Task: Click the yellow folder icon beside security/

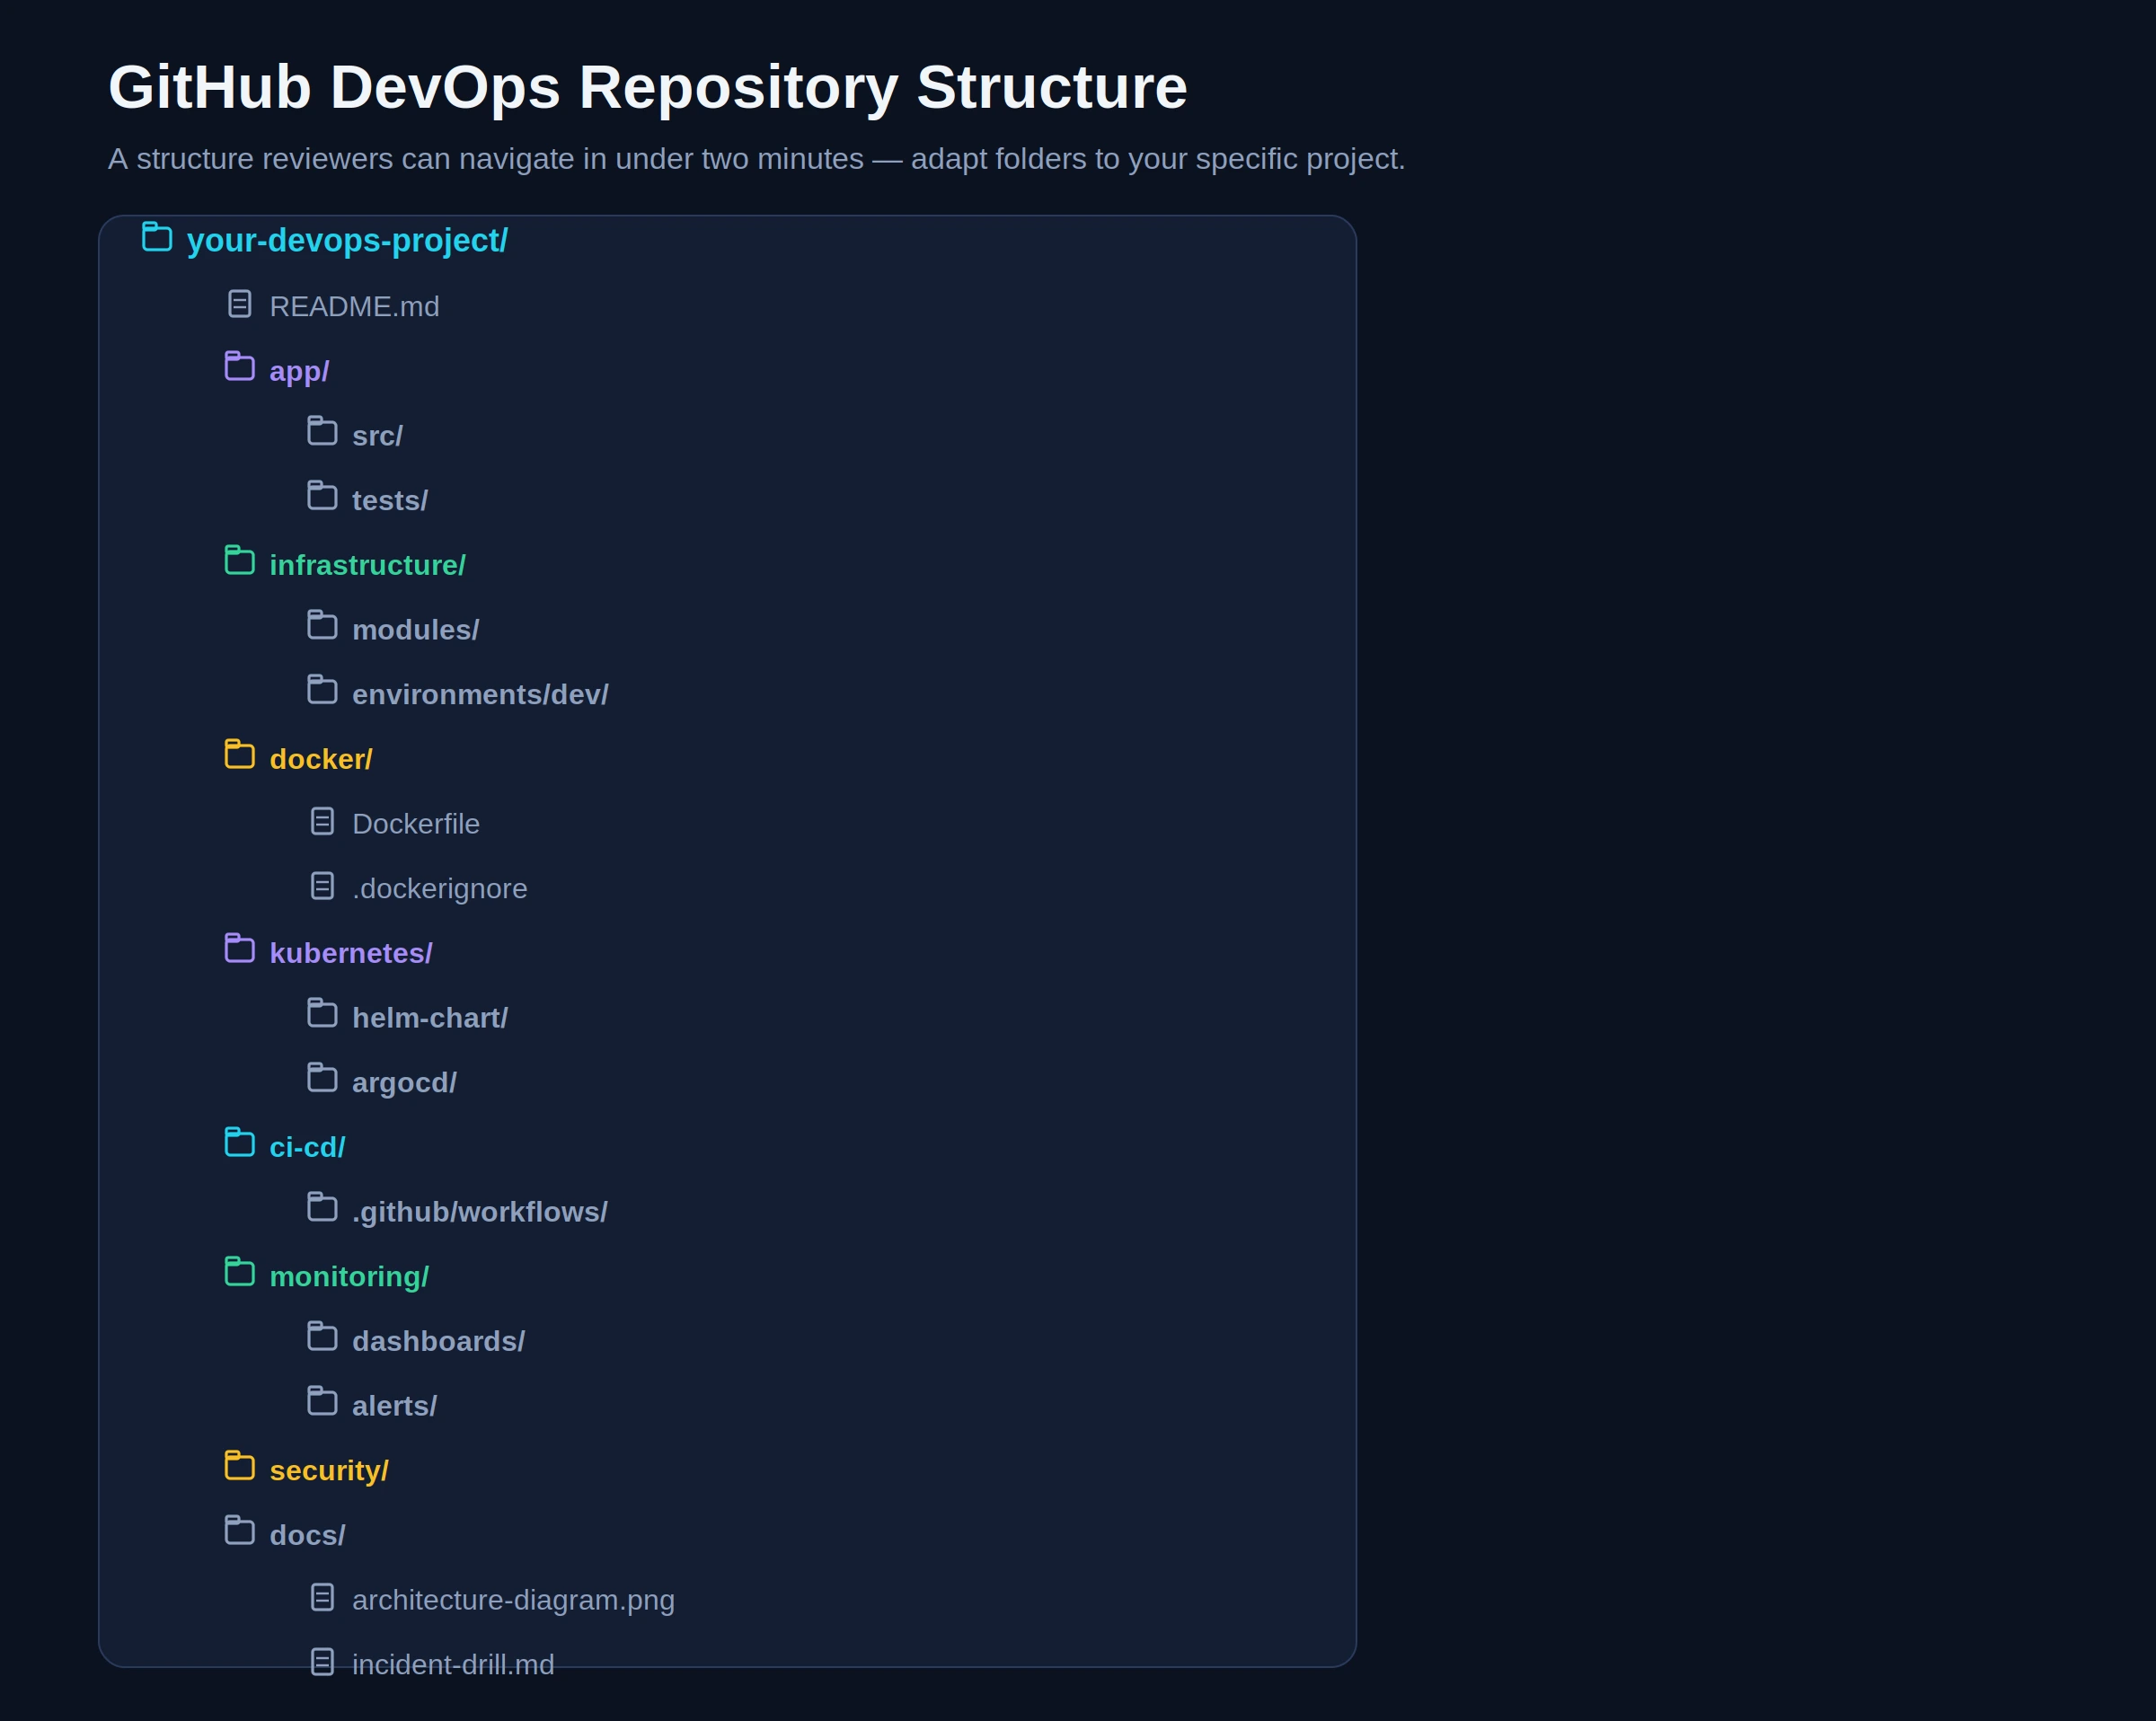Action: pyautogui.click(x=239, y=1467)
